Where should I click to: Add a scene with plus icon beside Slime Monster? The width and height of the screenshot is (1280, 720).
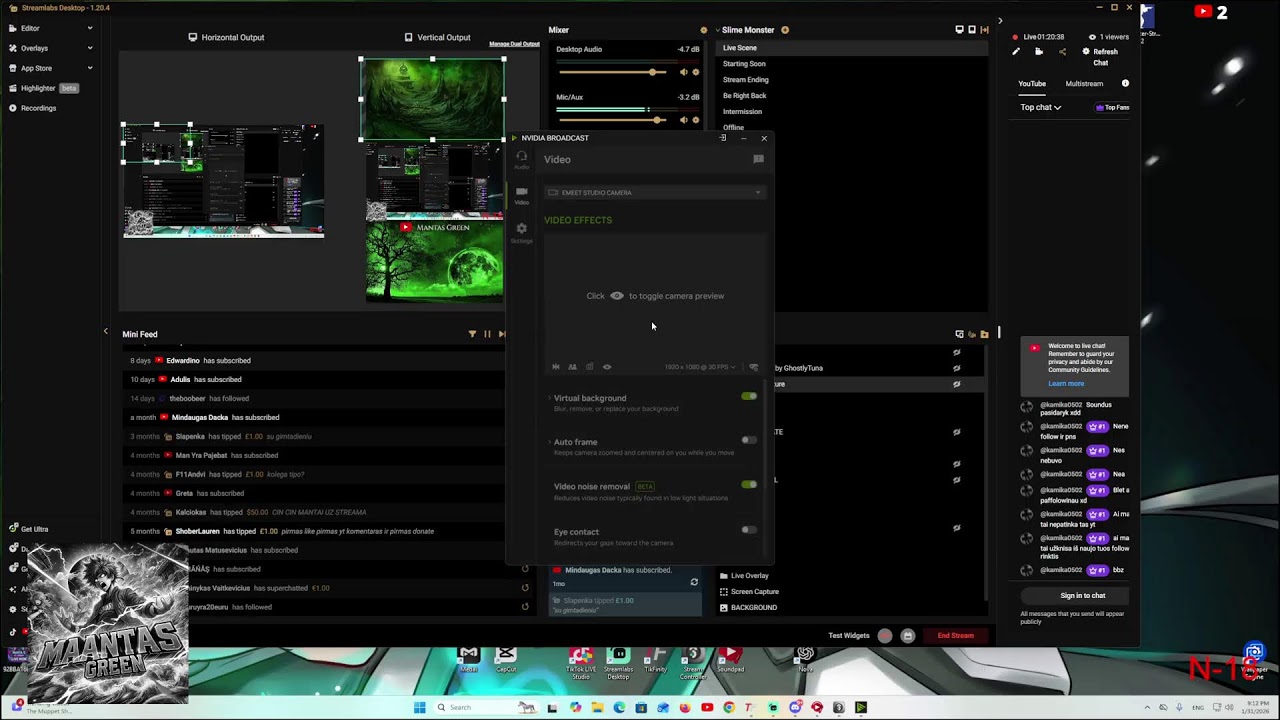tap(785, 30)
